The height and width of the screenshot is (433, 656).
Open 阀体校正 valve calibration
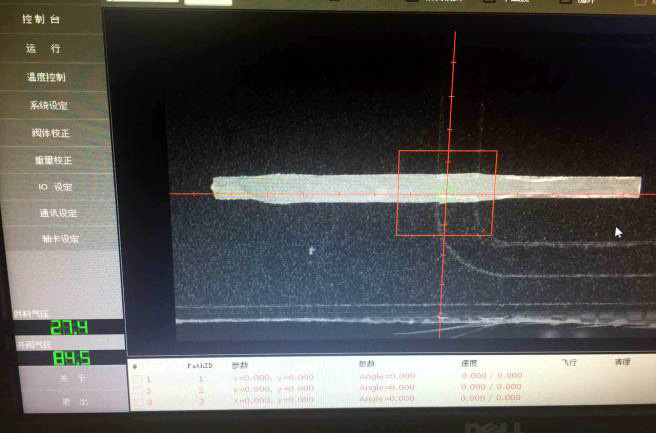tap(50, 132)
